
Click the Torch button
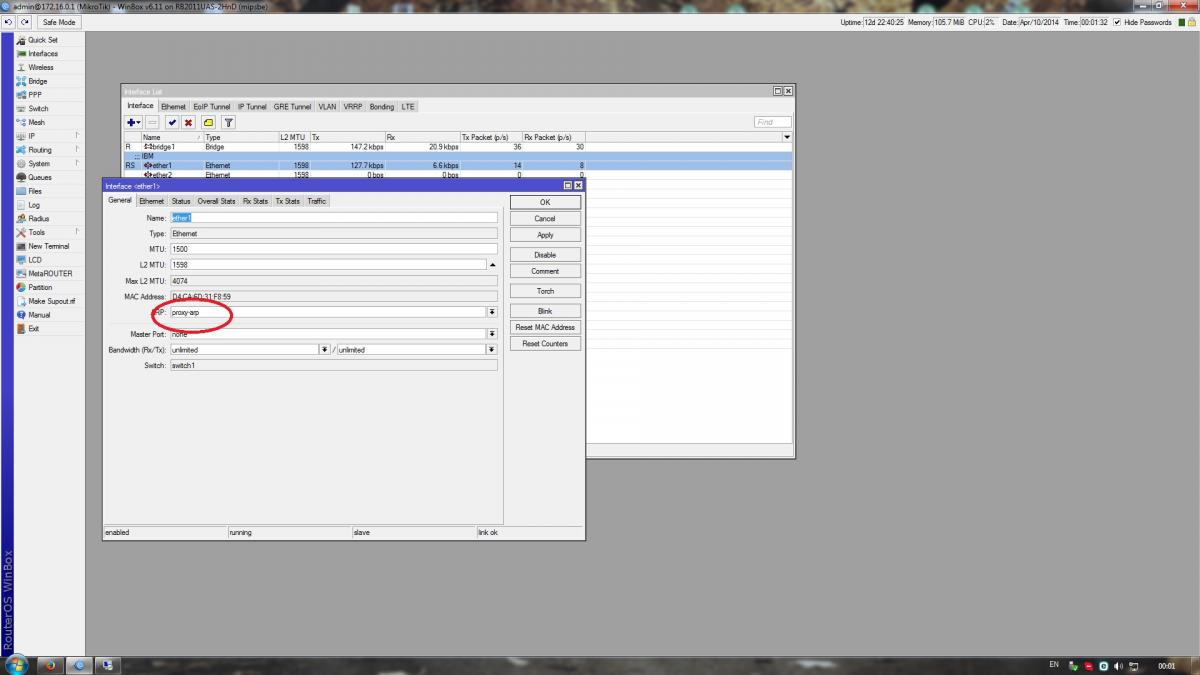545,291
